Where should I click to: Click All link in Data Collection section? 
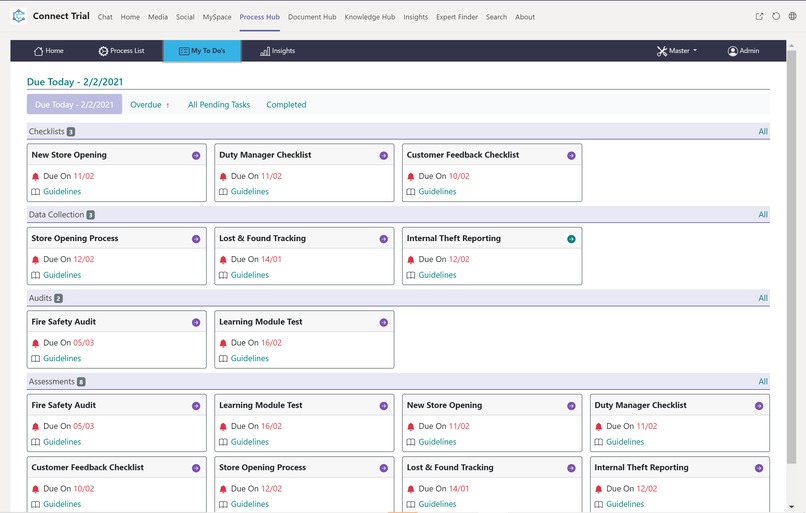coord(763,215)
